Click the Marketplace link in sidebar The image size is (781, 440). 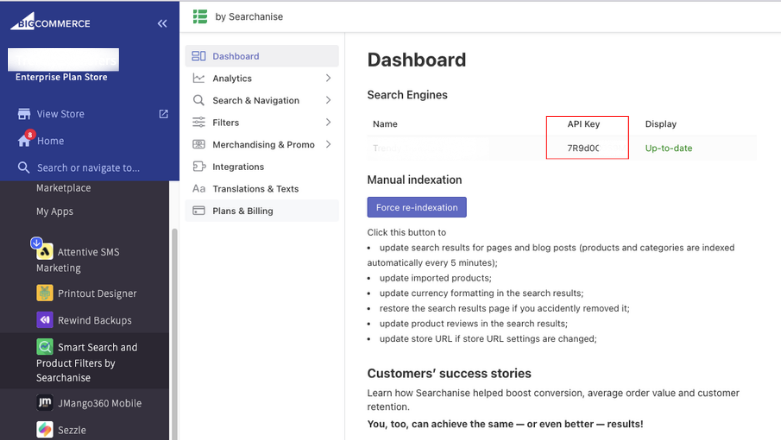63,188
